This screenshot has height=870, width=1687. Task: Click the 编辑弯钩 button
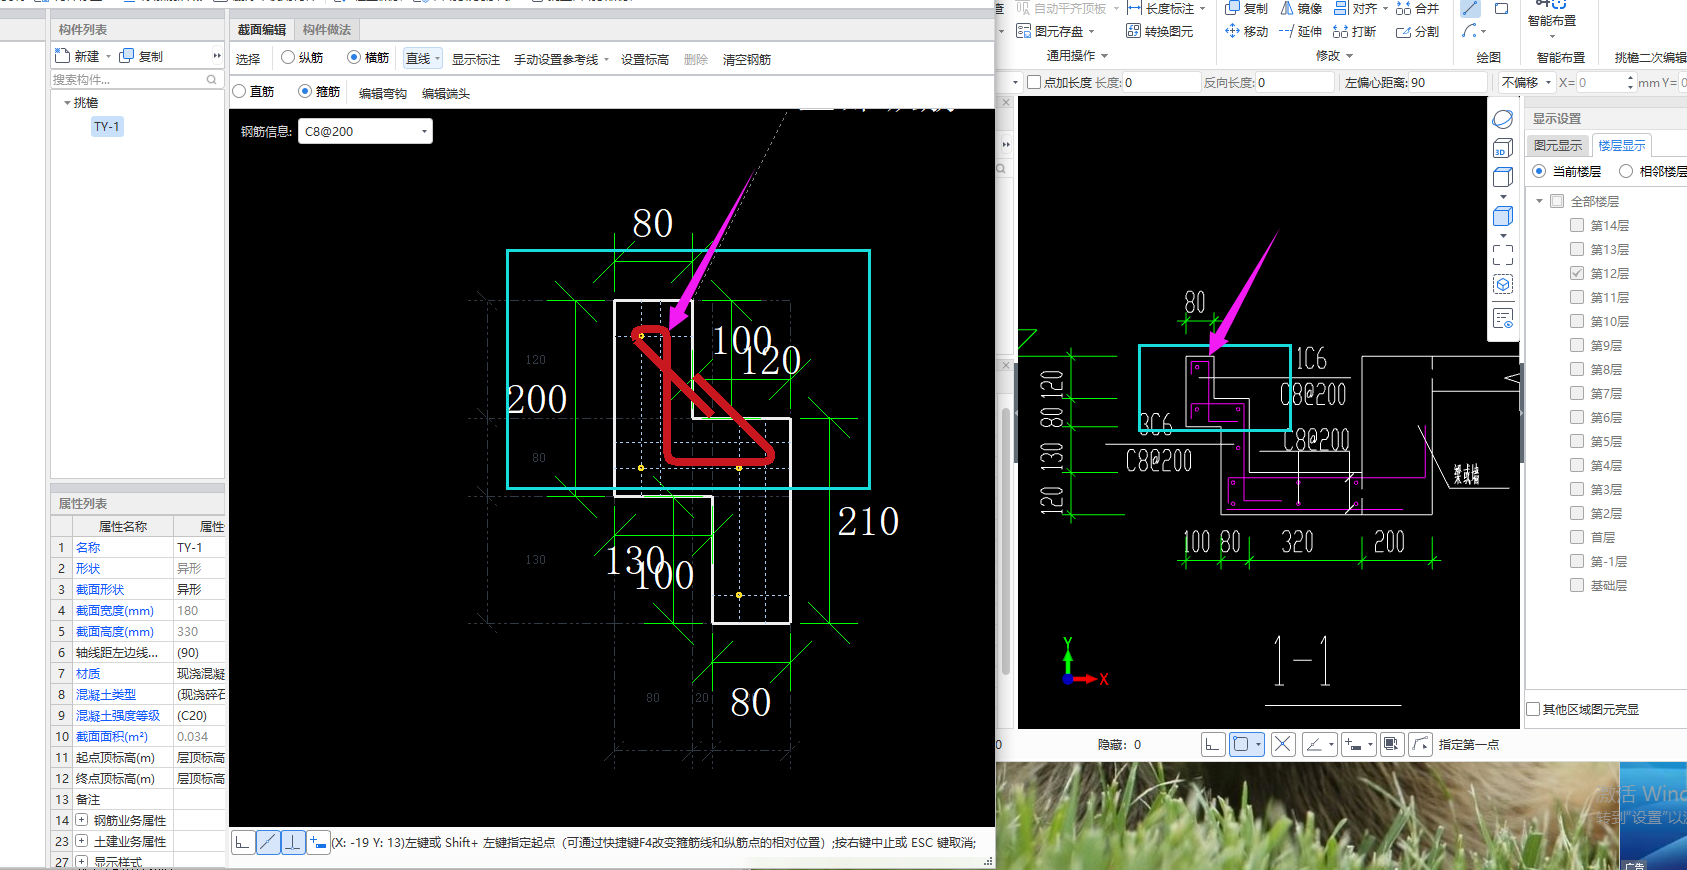tap(383, 93)
